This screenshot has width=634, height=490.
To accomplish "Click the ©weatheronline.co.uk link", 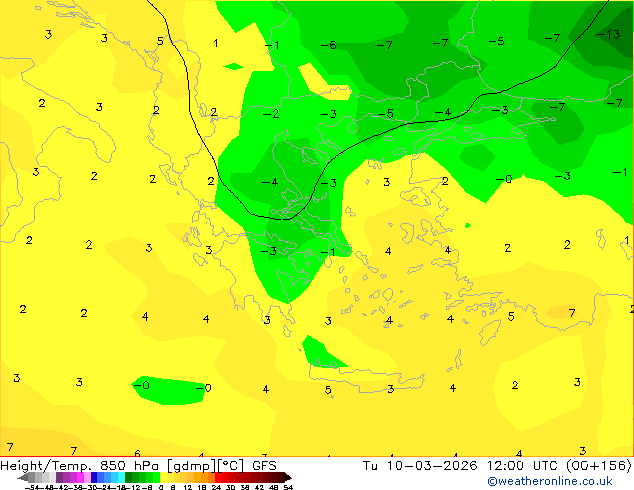I will 549,481.
